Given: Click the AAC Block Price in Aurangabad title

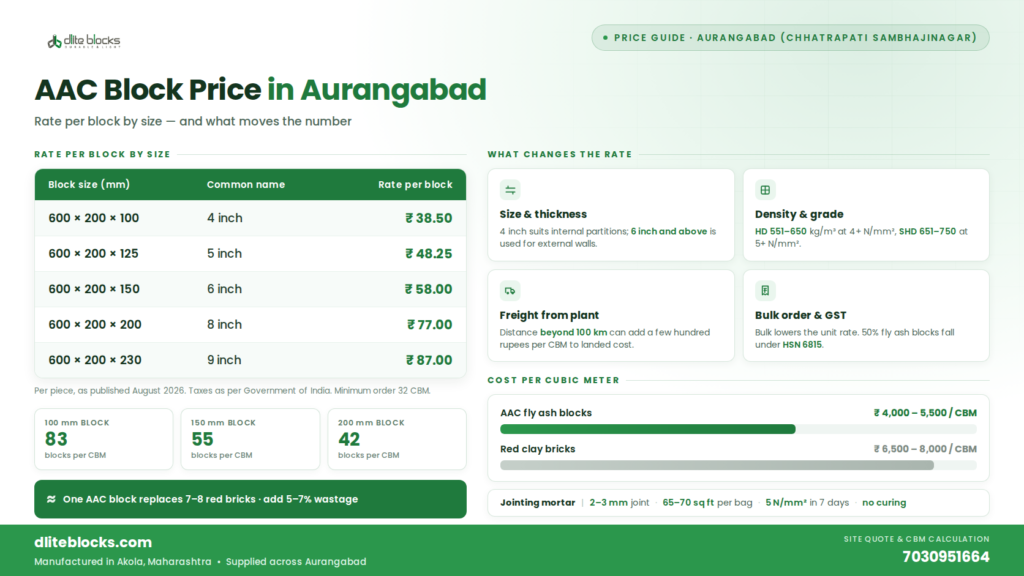Looking at the screenshot, I should tap(260, 89).
